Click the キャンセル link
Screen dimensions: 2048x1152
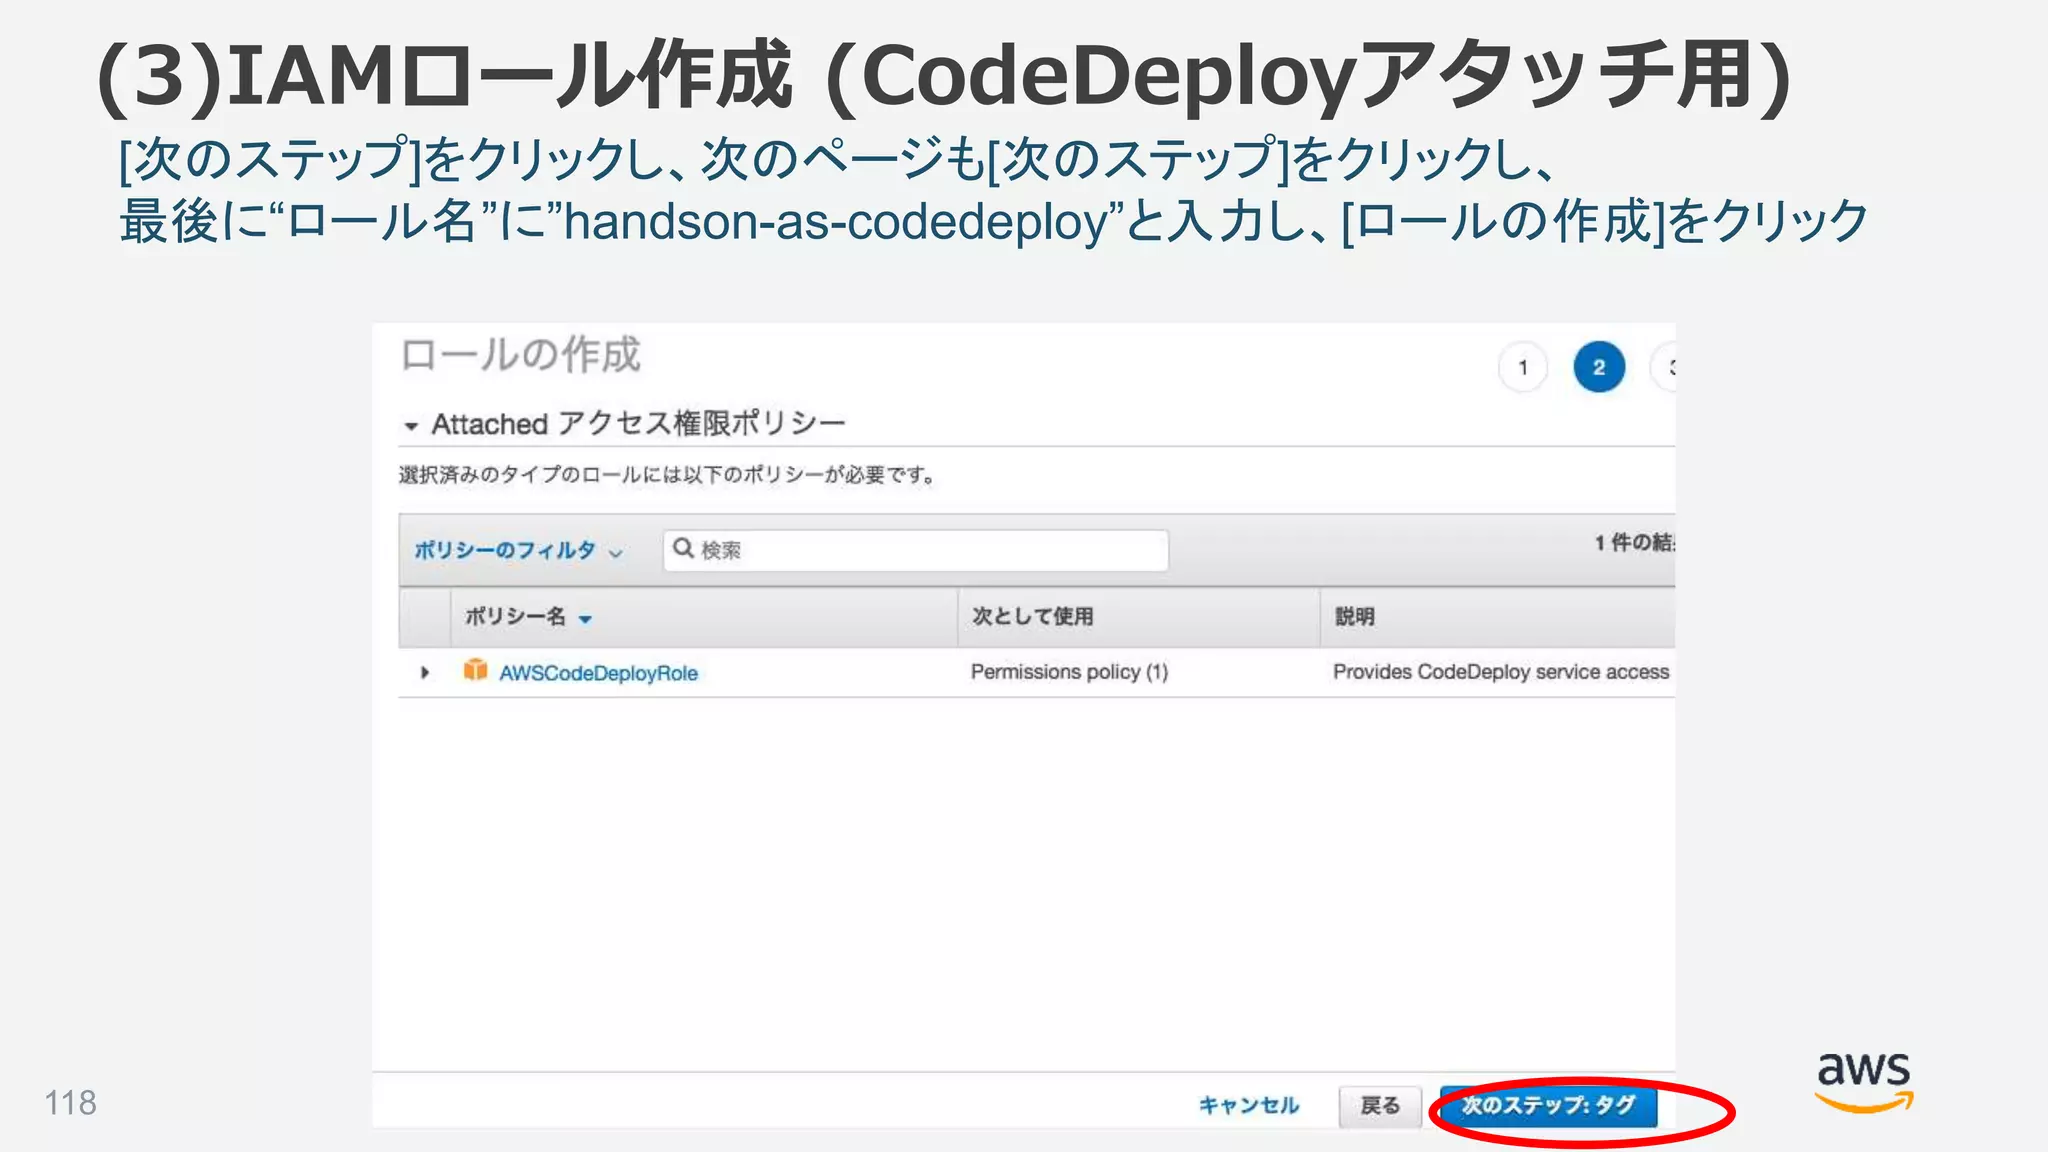1249,1105
